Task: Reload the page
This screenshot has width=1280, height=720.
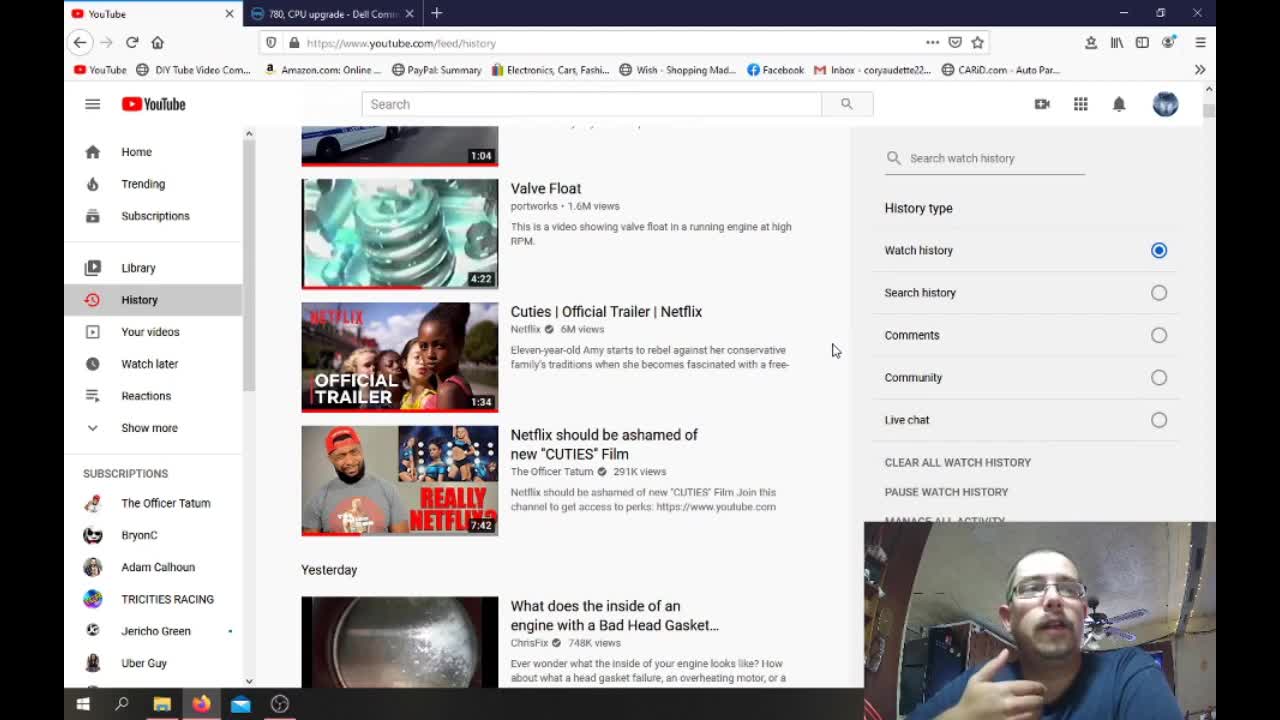Action: point(132,42)
